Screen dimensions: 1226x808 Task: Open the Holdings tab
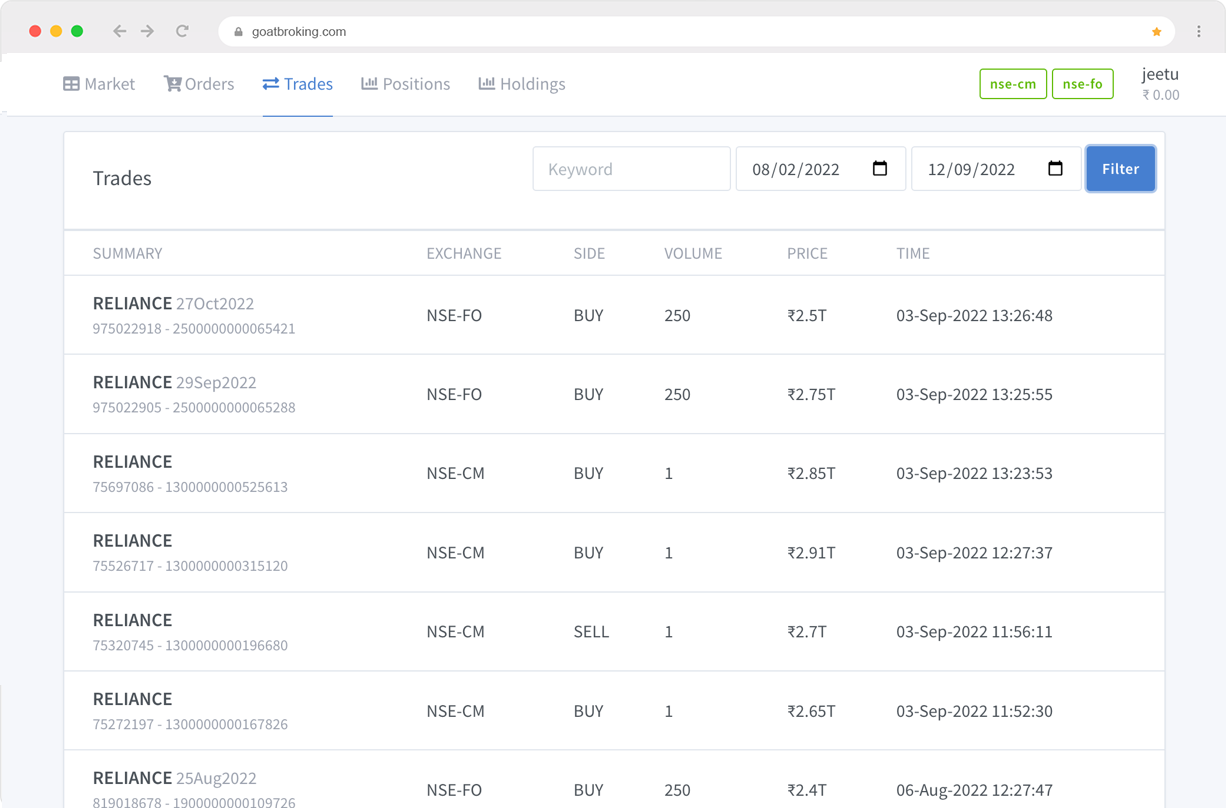pos(521,84)
